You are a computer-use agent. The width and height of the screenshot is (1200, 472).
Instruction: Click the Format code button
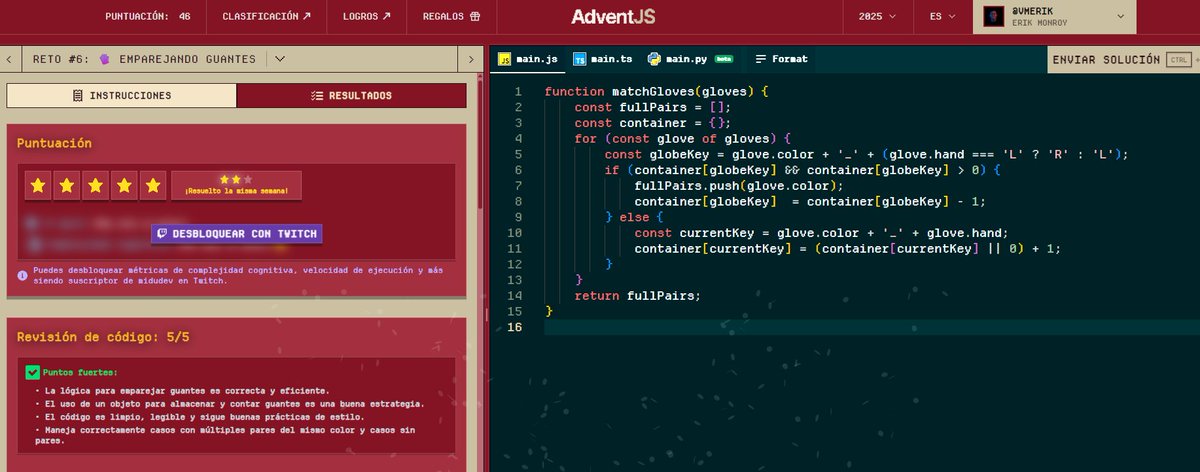tap(781, 59)
